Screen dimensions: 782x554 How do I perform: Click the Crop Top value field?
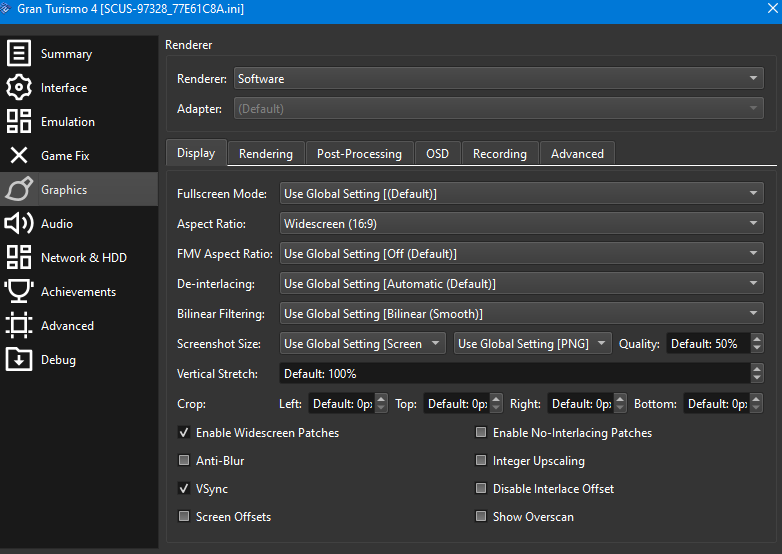click(457, 403)
